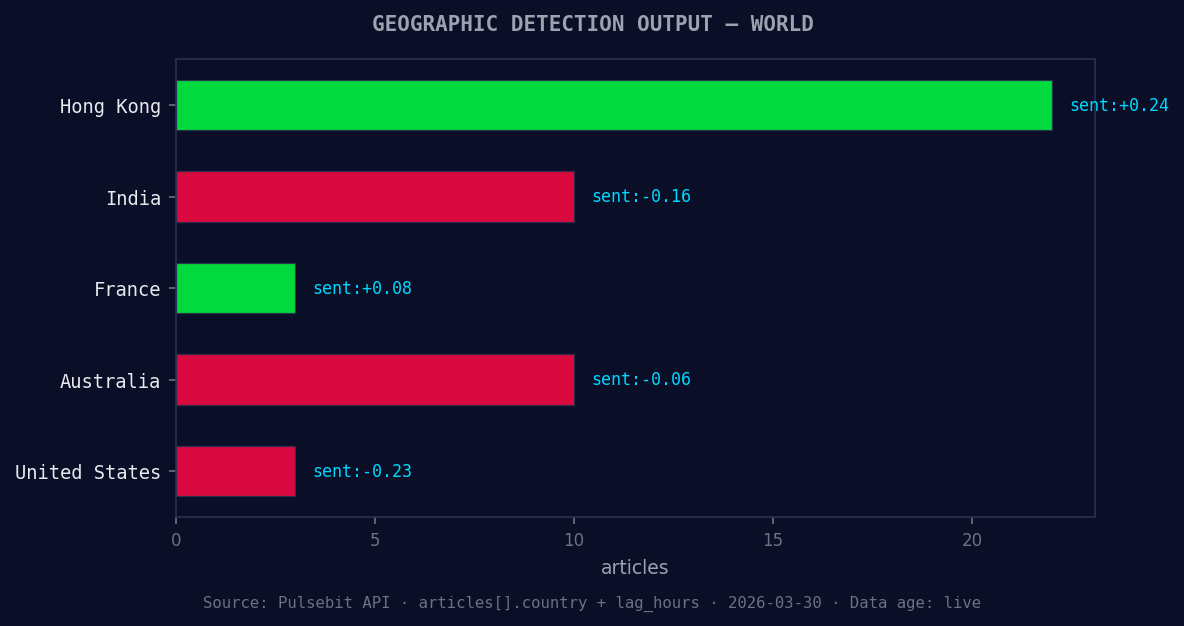This screenshot has width=1184, height=626.
Task: Click the sent:+0.08 annotation
Action: (x=362, y=287)
